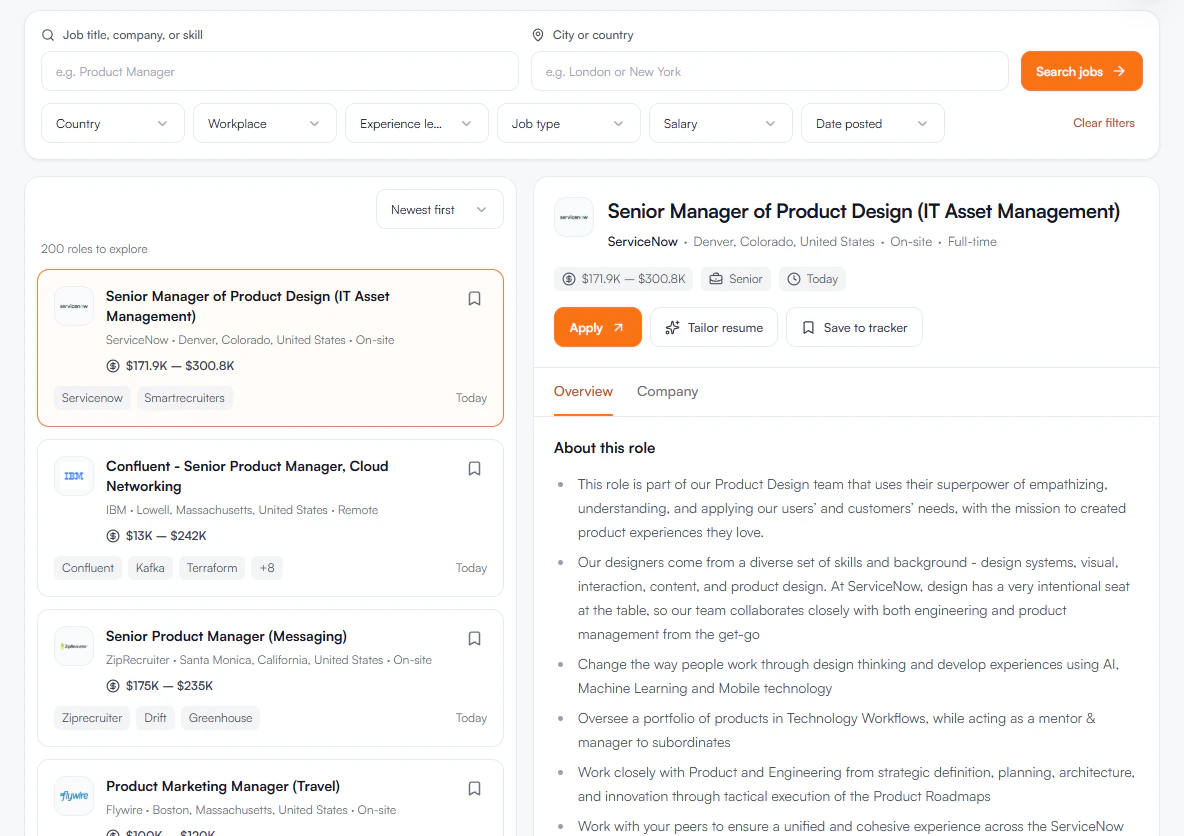1184x836 pixels.
Task: Click the ServiceNow logo on first job card
Action: (74, 306)
